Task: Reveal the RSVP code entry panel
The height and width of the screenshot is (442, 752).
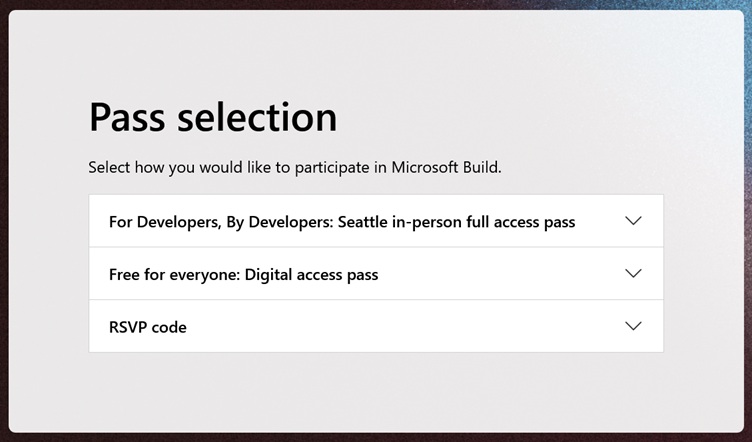Action: (376, 326)
